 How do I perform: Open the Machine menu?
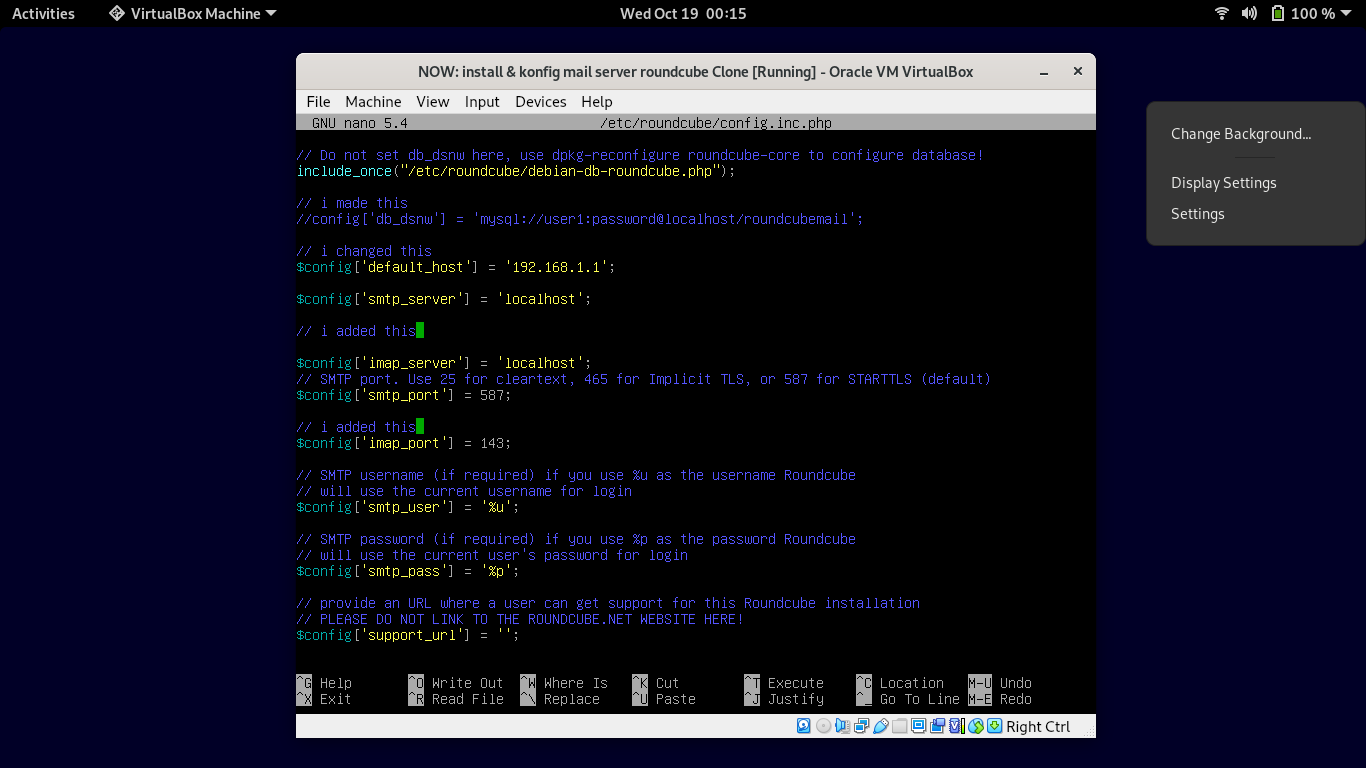(373, 102)
